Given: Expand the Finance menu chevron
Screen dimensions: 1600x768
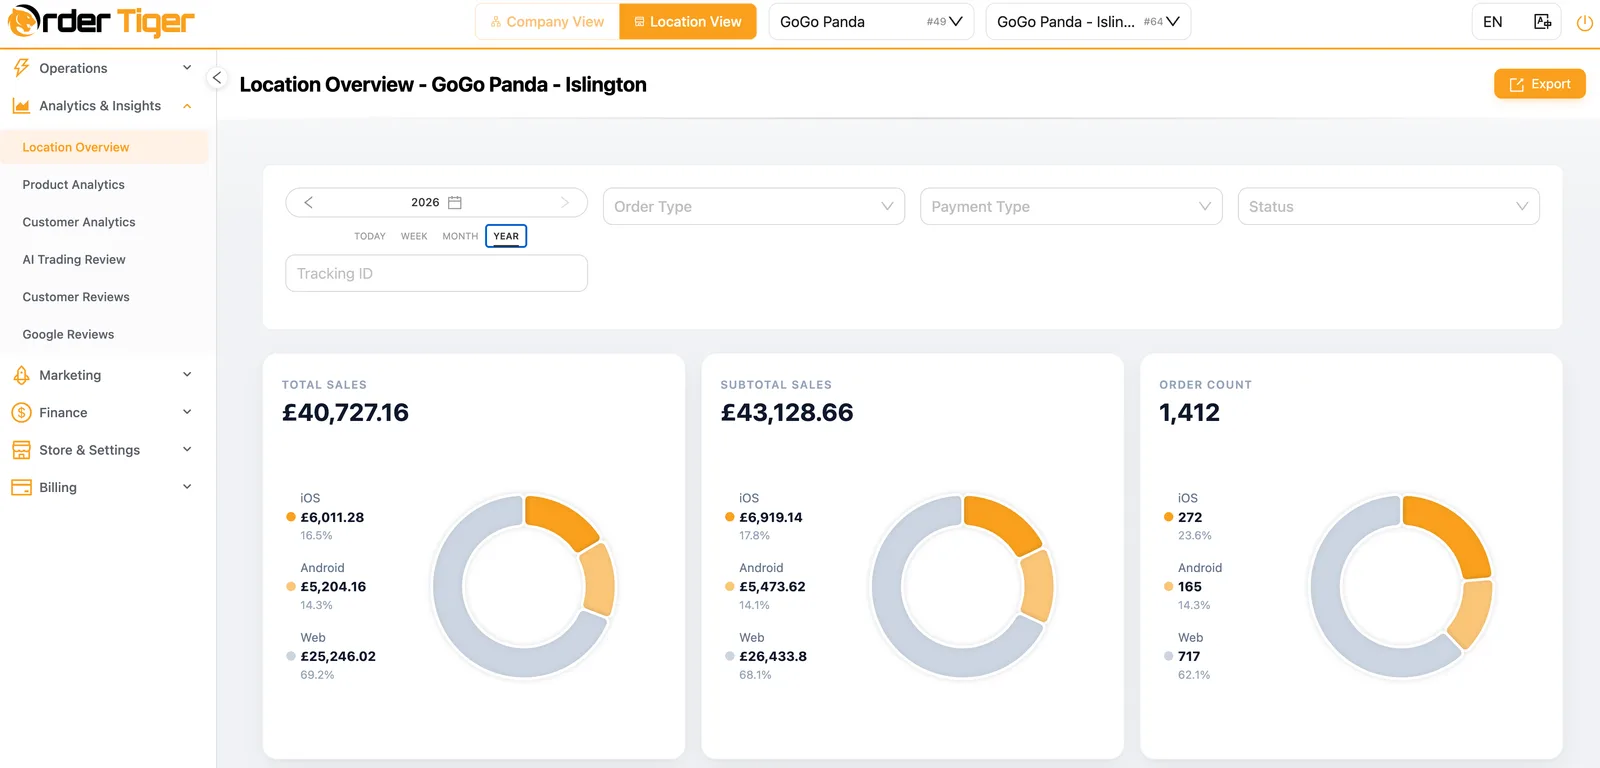Looking at the screenshot, I should click(187, 412).
